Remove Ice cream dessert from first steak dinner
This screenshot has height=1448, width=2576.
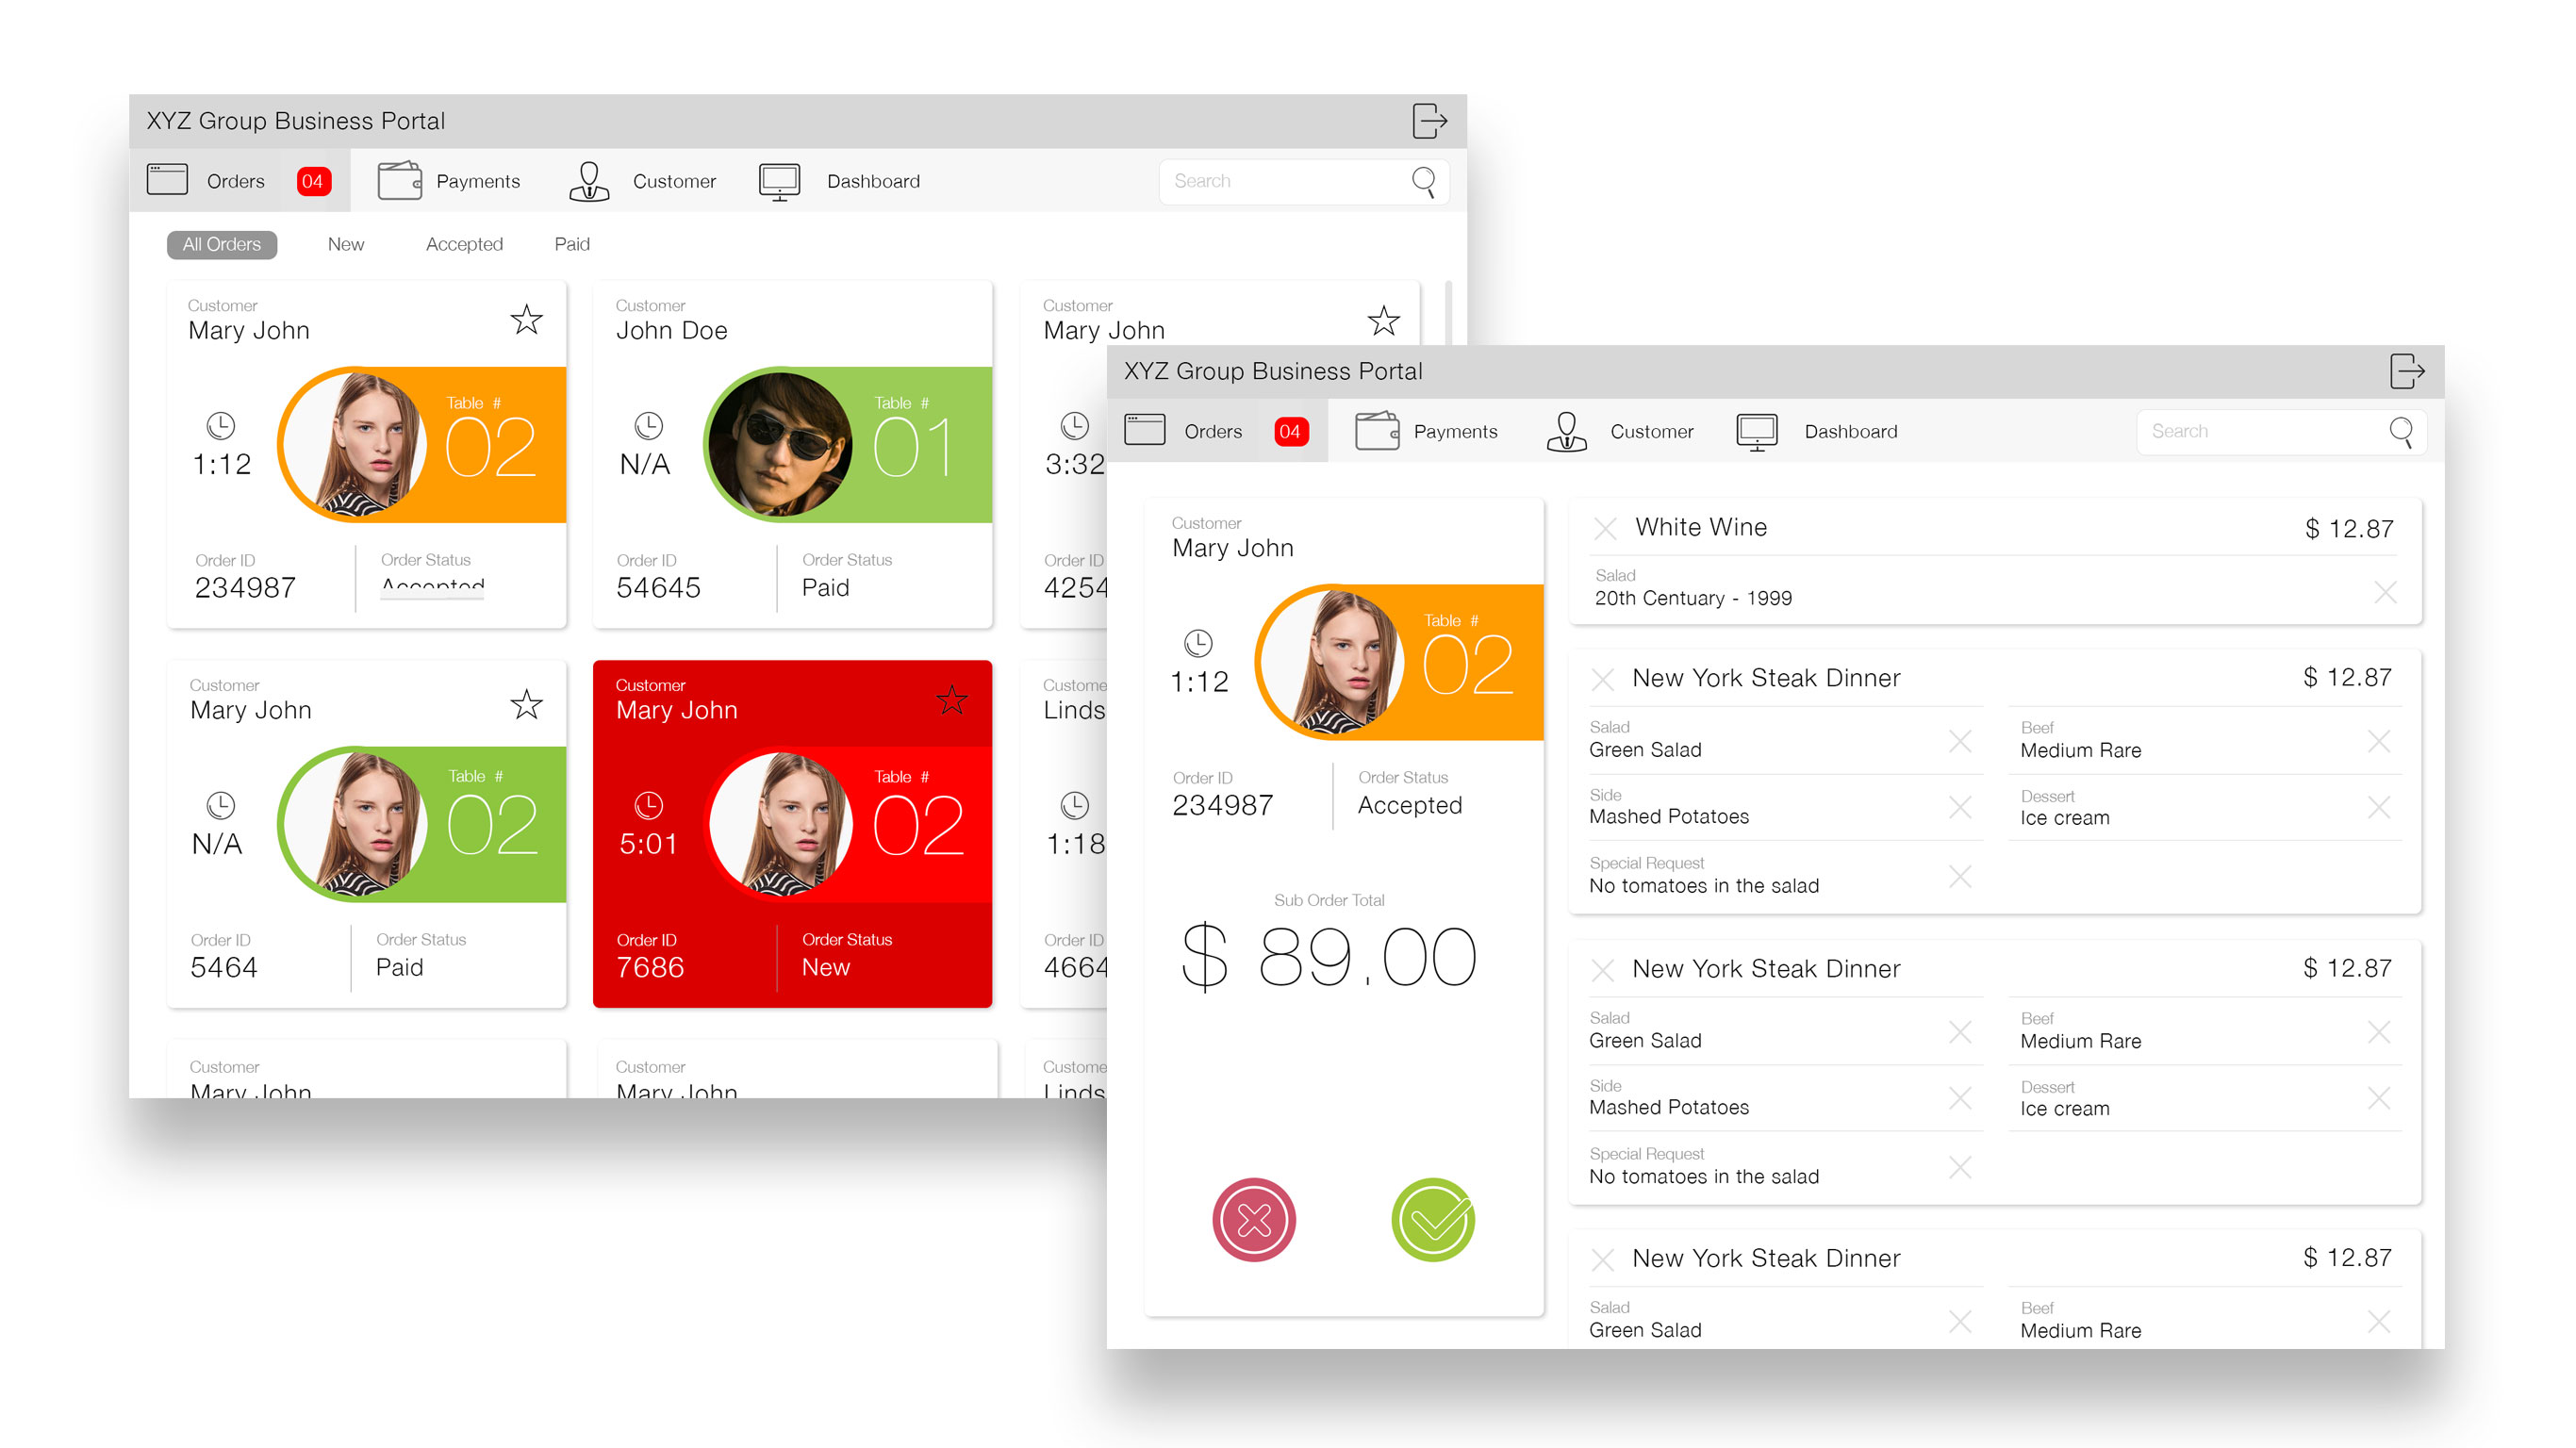coord(2378,807)
